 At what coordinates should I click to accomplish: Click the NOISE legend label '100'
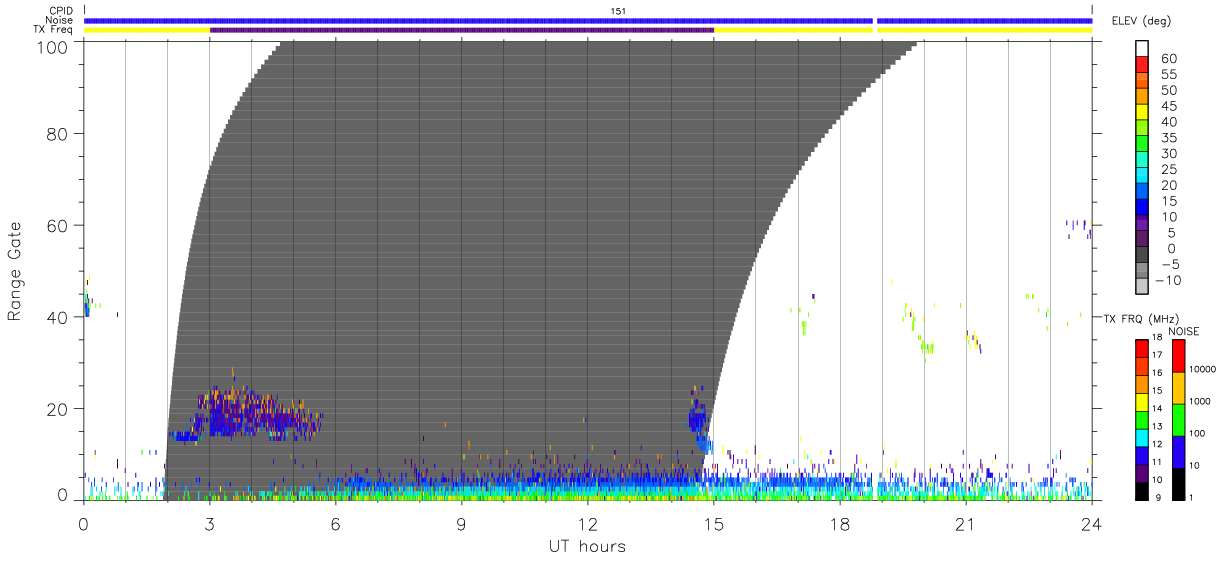[x=1197, y=433]
